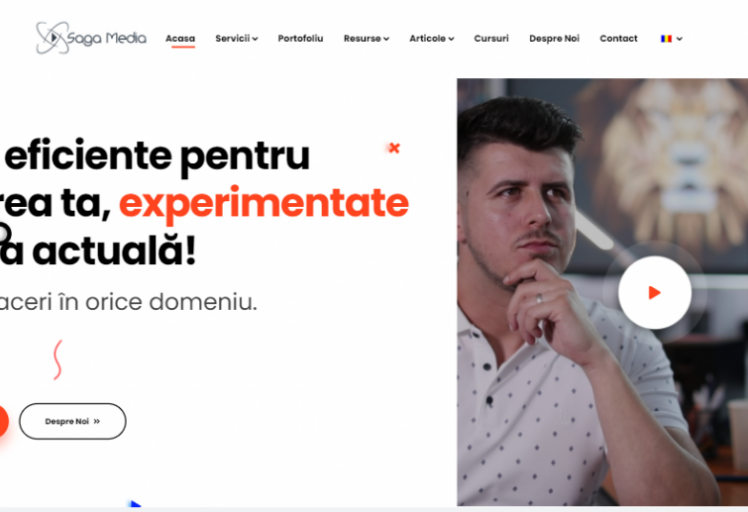Go to the Cursuri page

(x=491, y=38)
